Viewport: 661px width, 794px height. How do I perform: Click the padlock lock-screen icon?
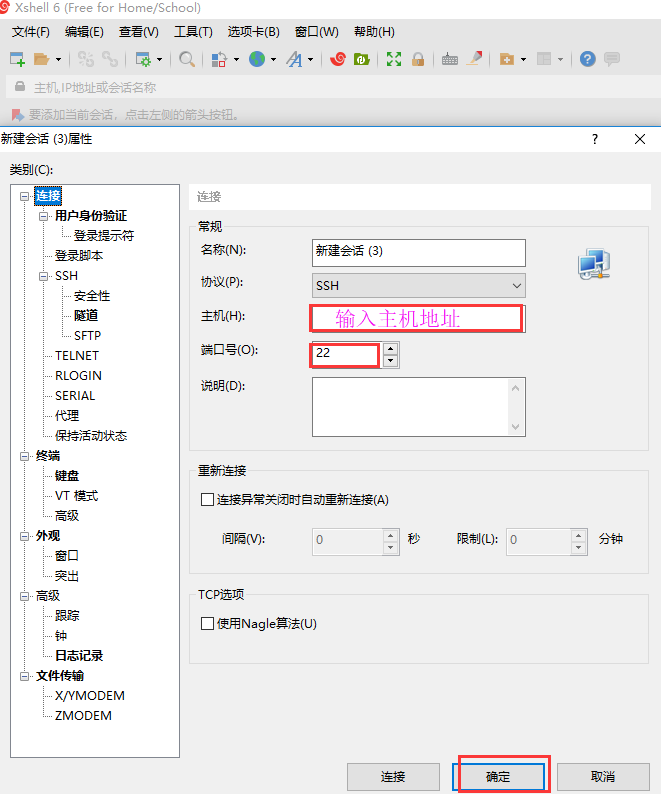(418, 59)
